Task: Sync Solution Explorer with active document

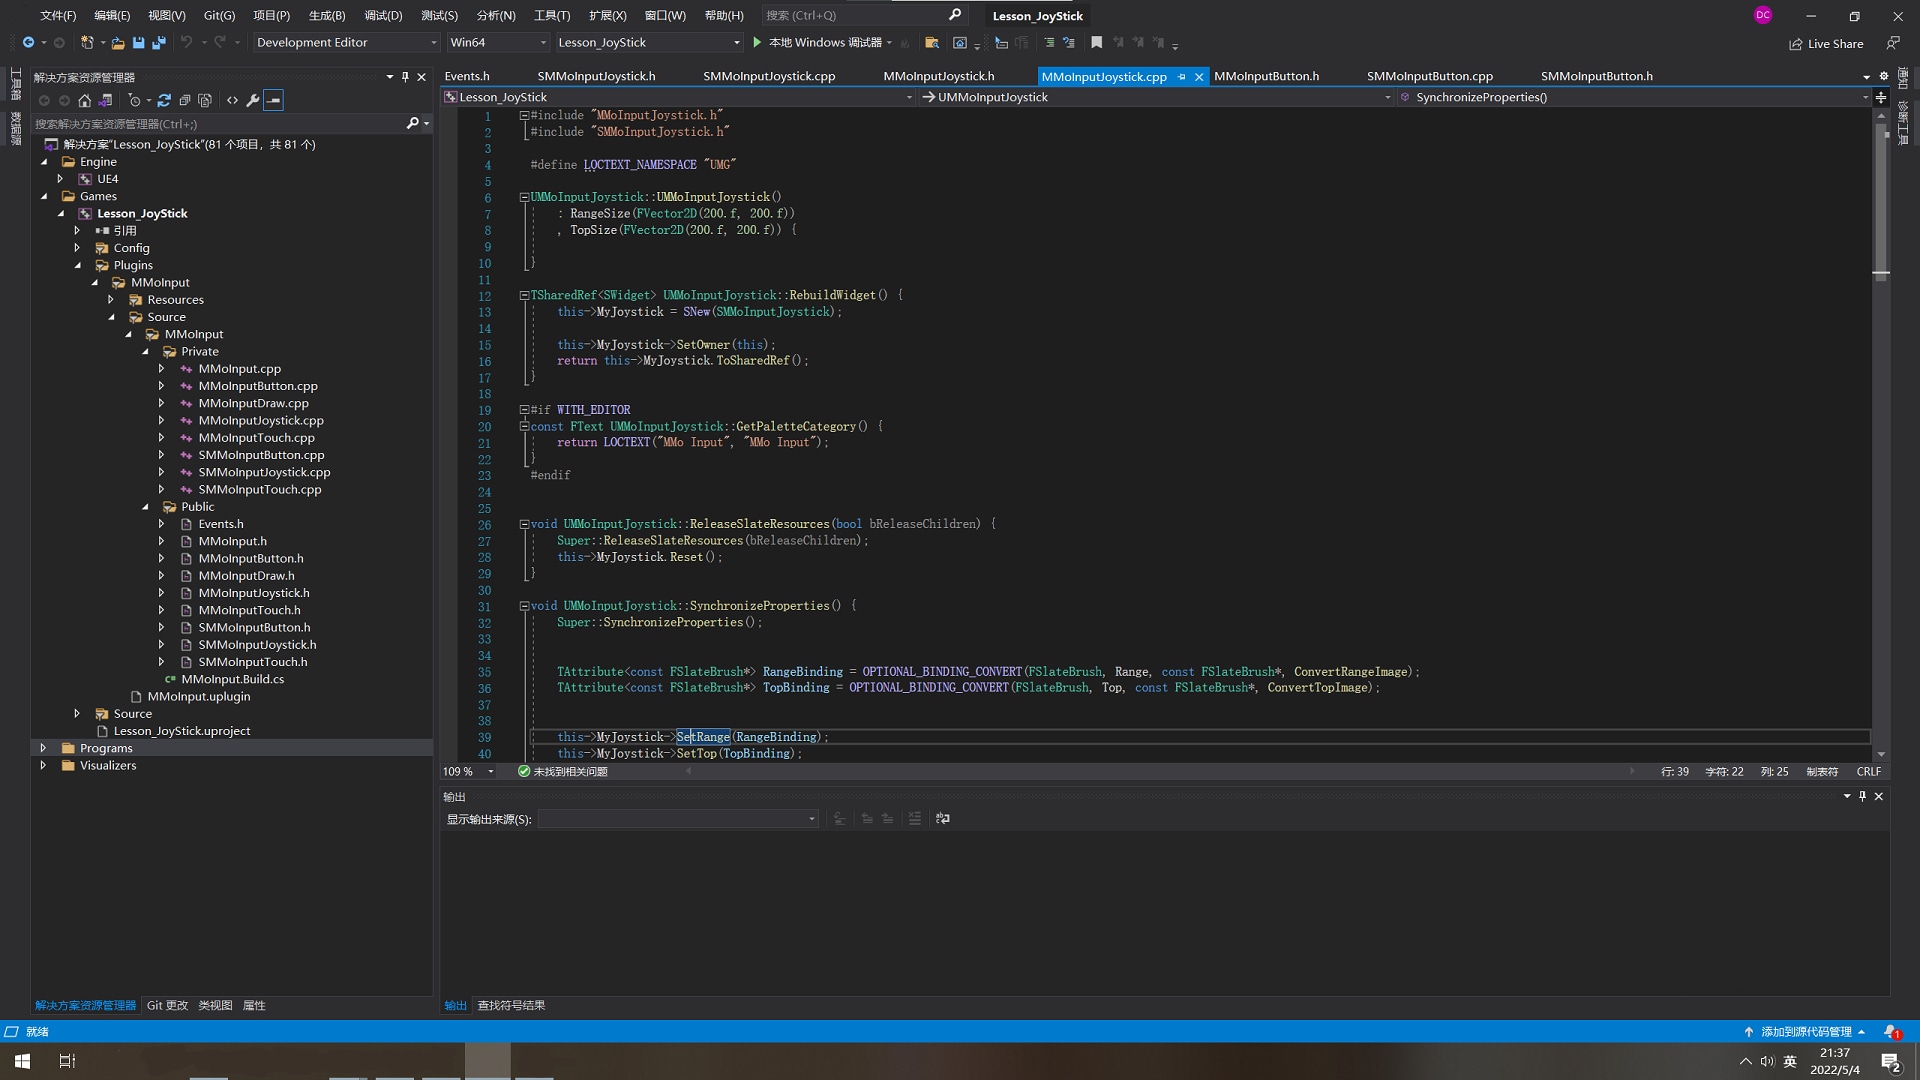Action: pyautogui.click(x=106, y=100)
